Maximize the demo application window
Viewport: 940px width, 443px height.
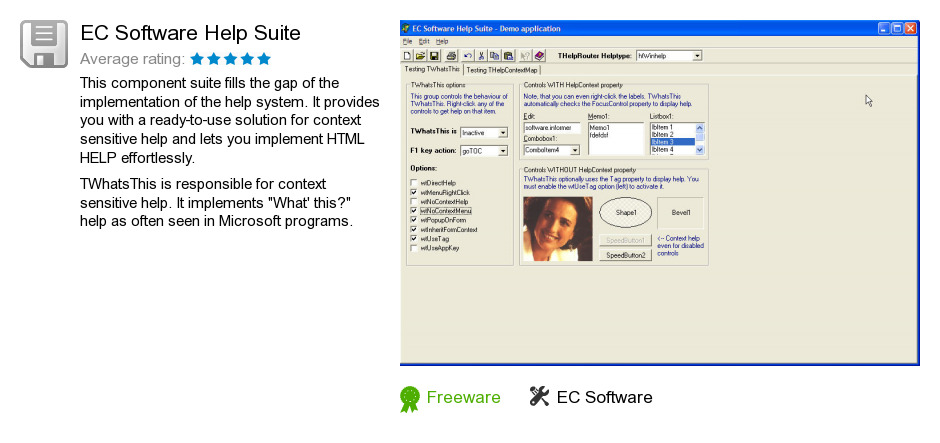tap(897, 28)
